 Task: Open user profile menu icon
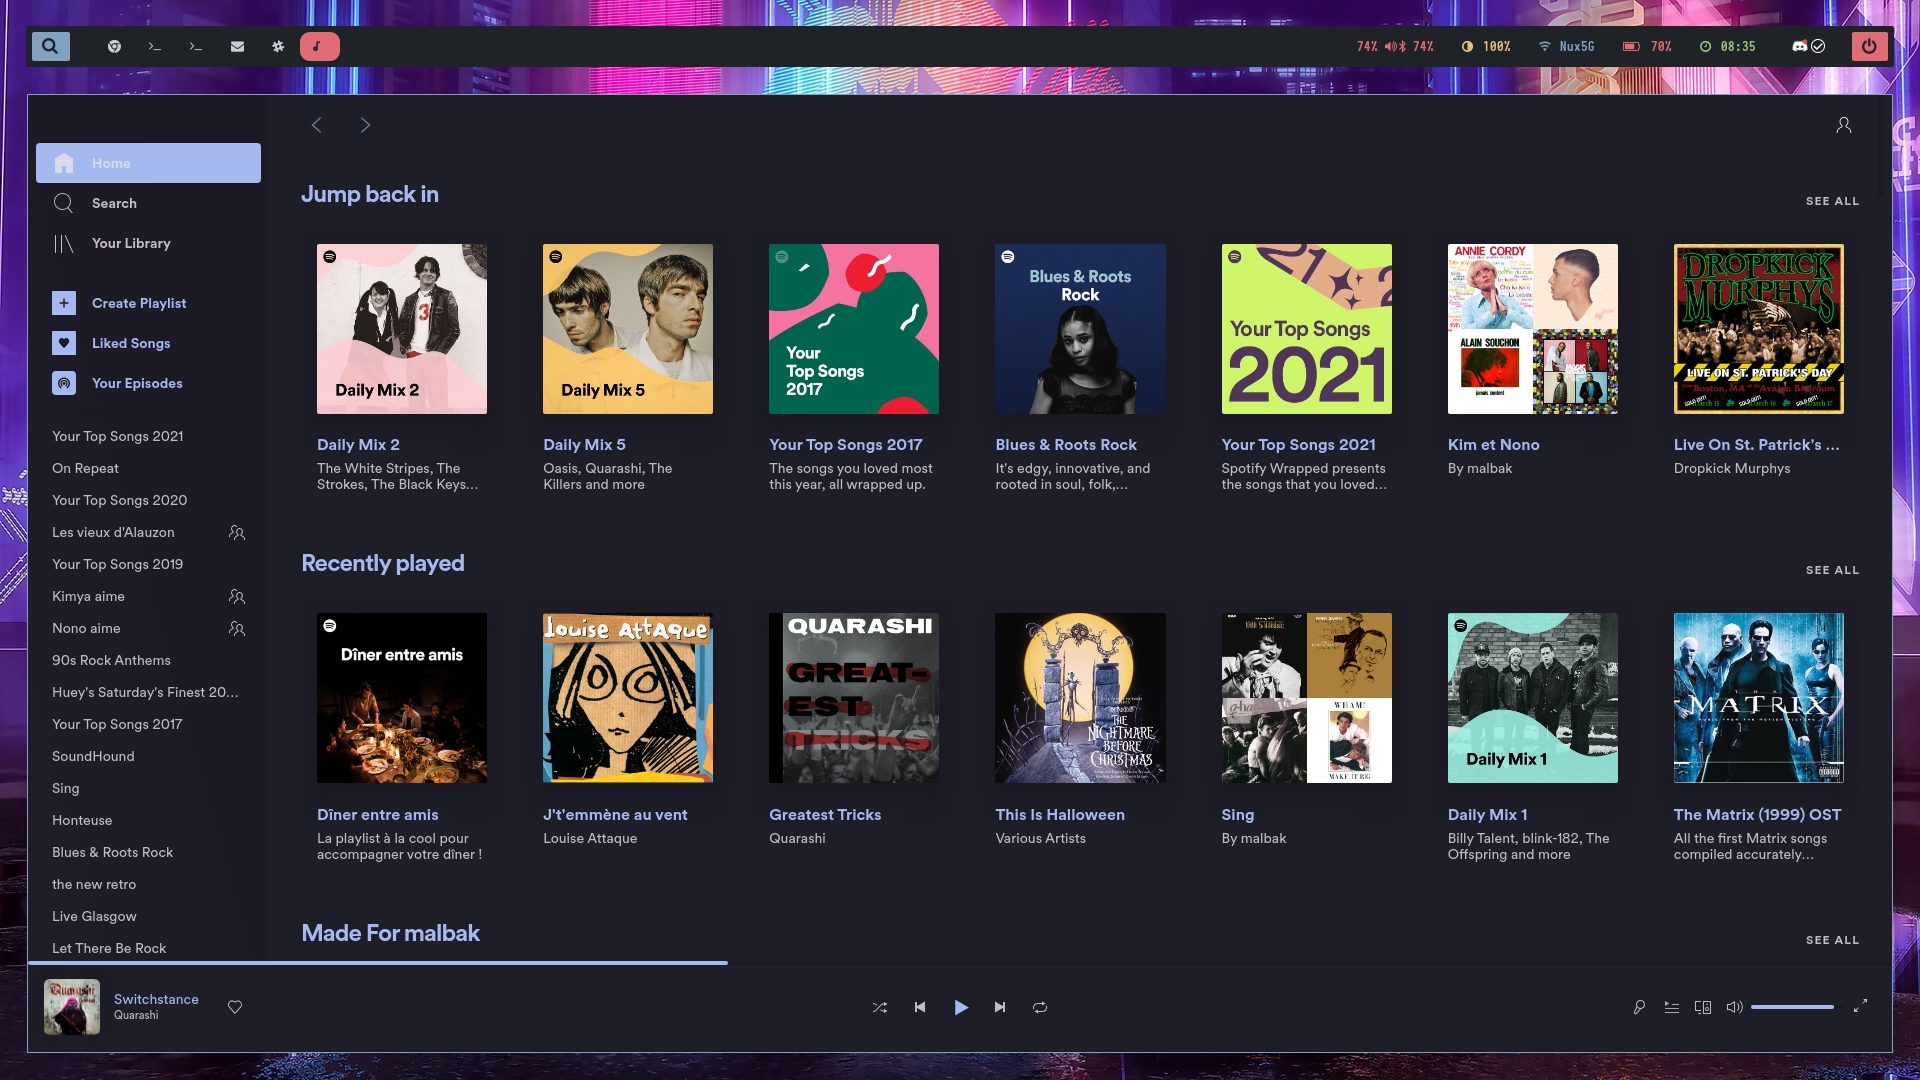click(1844, 125)
